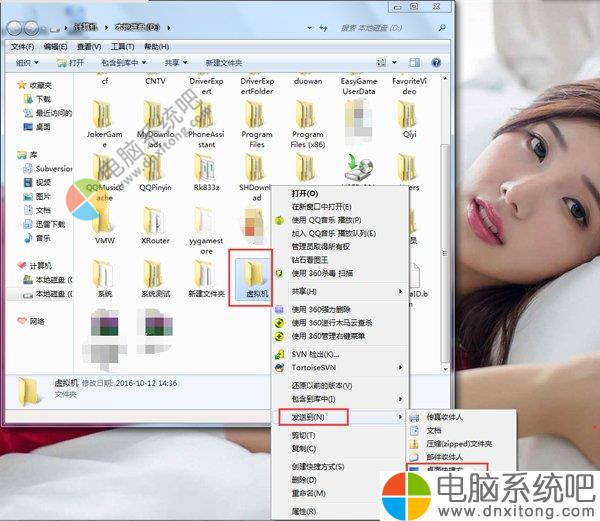Select the Program Files folder
This screenshot has width=600, height=521.
pyautogui.click(x=257, y=125)
